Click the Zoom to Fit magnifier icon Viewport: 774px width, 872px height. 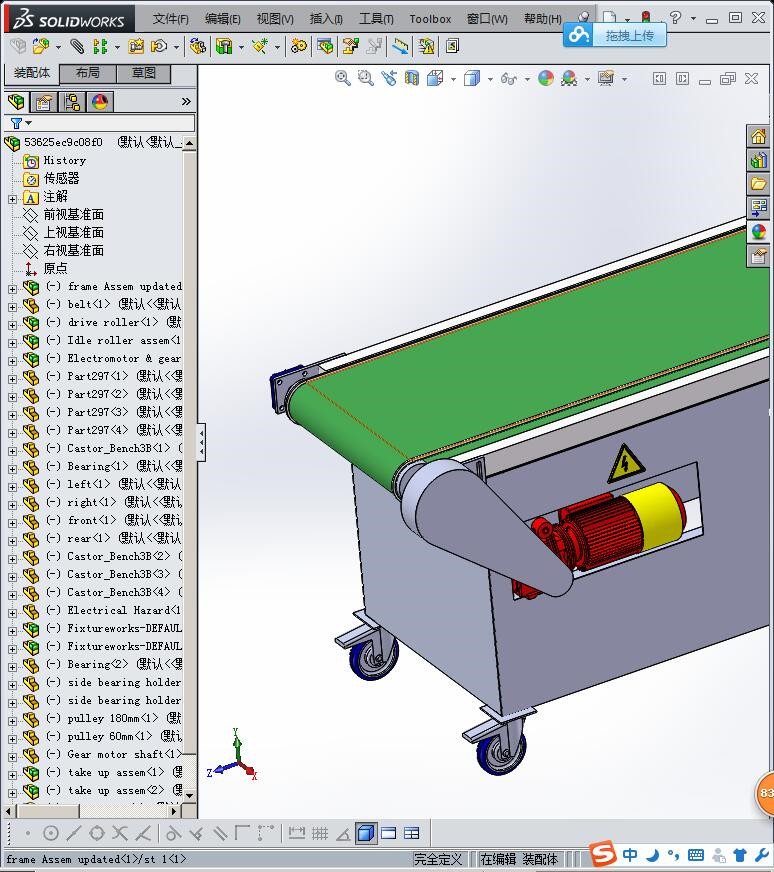(x=343, y=78)
